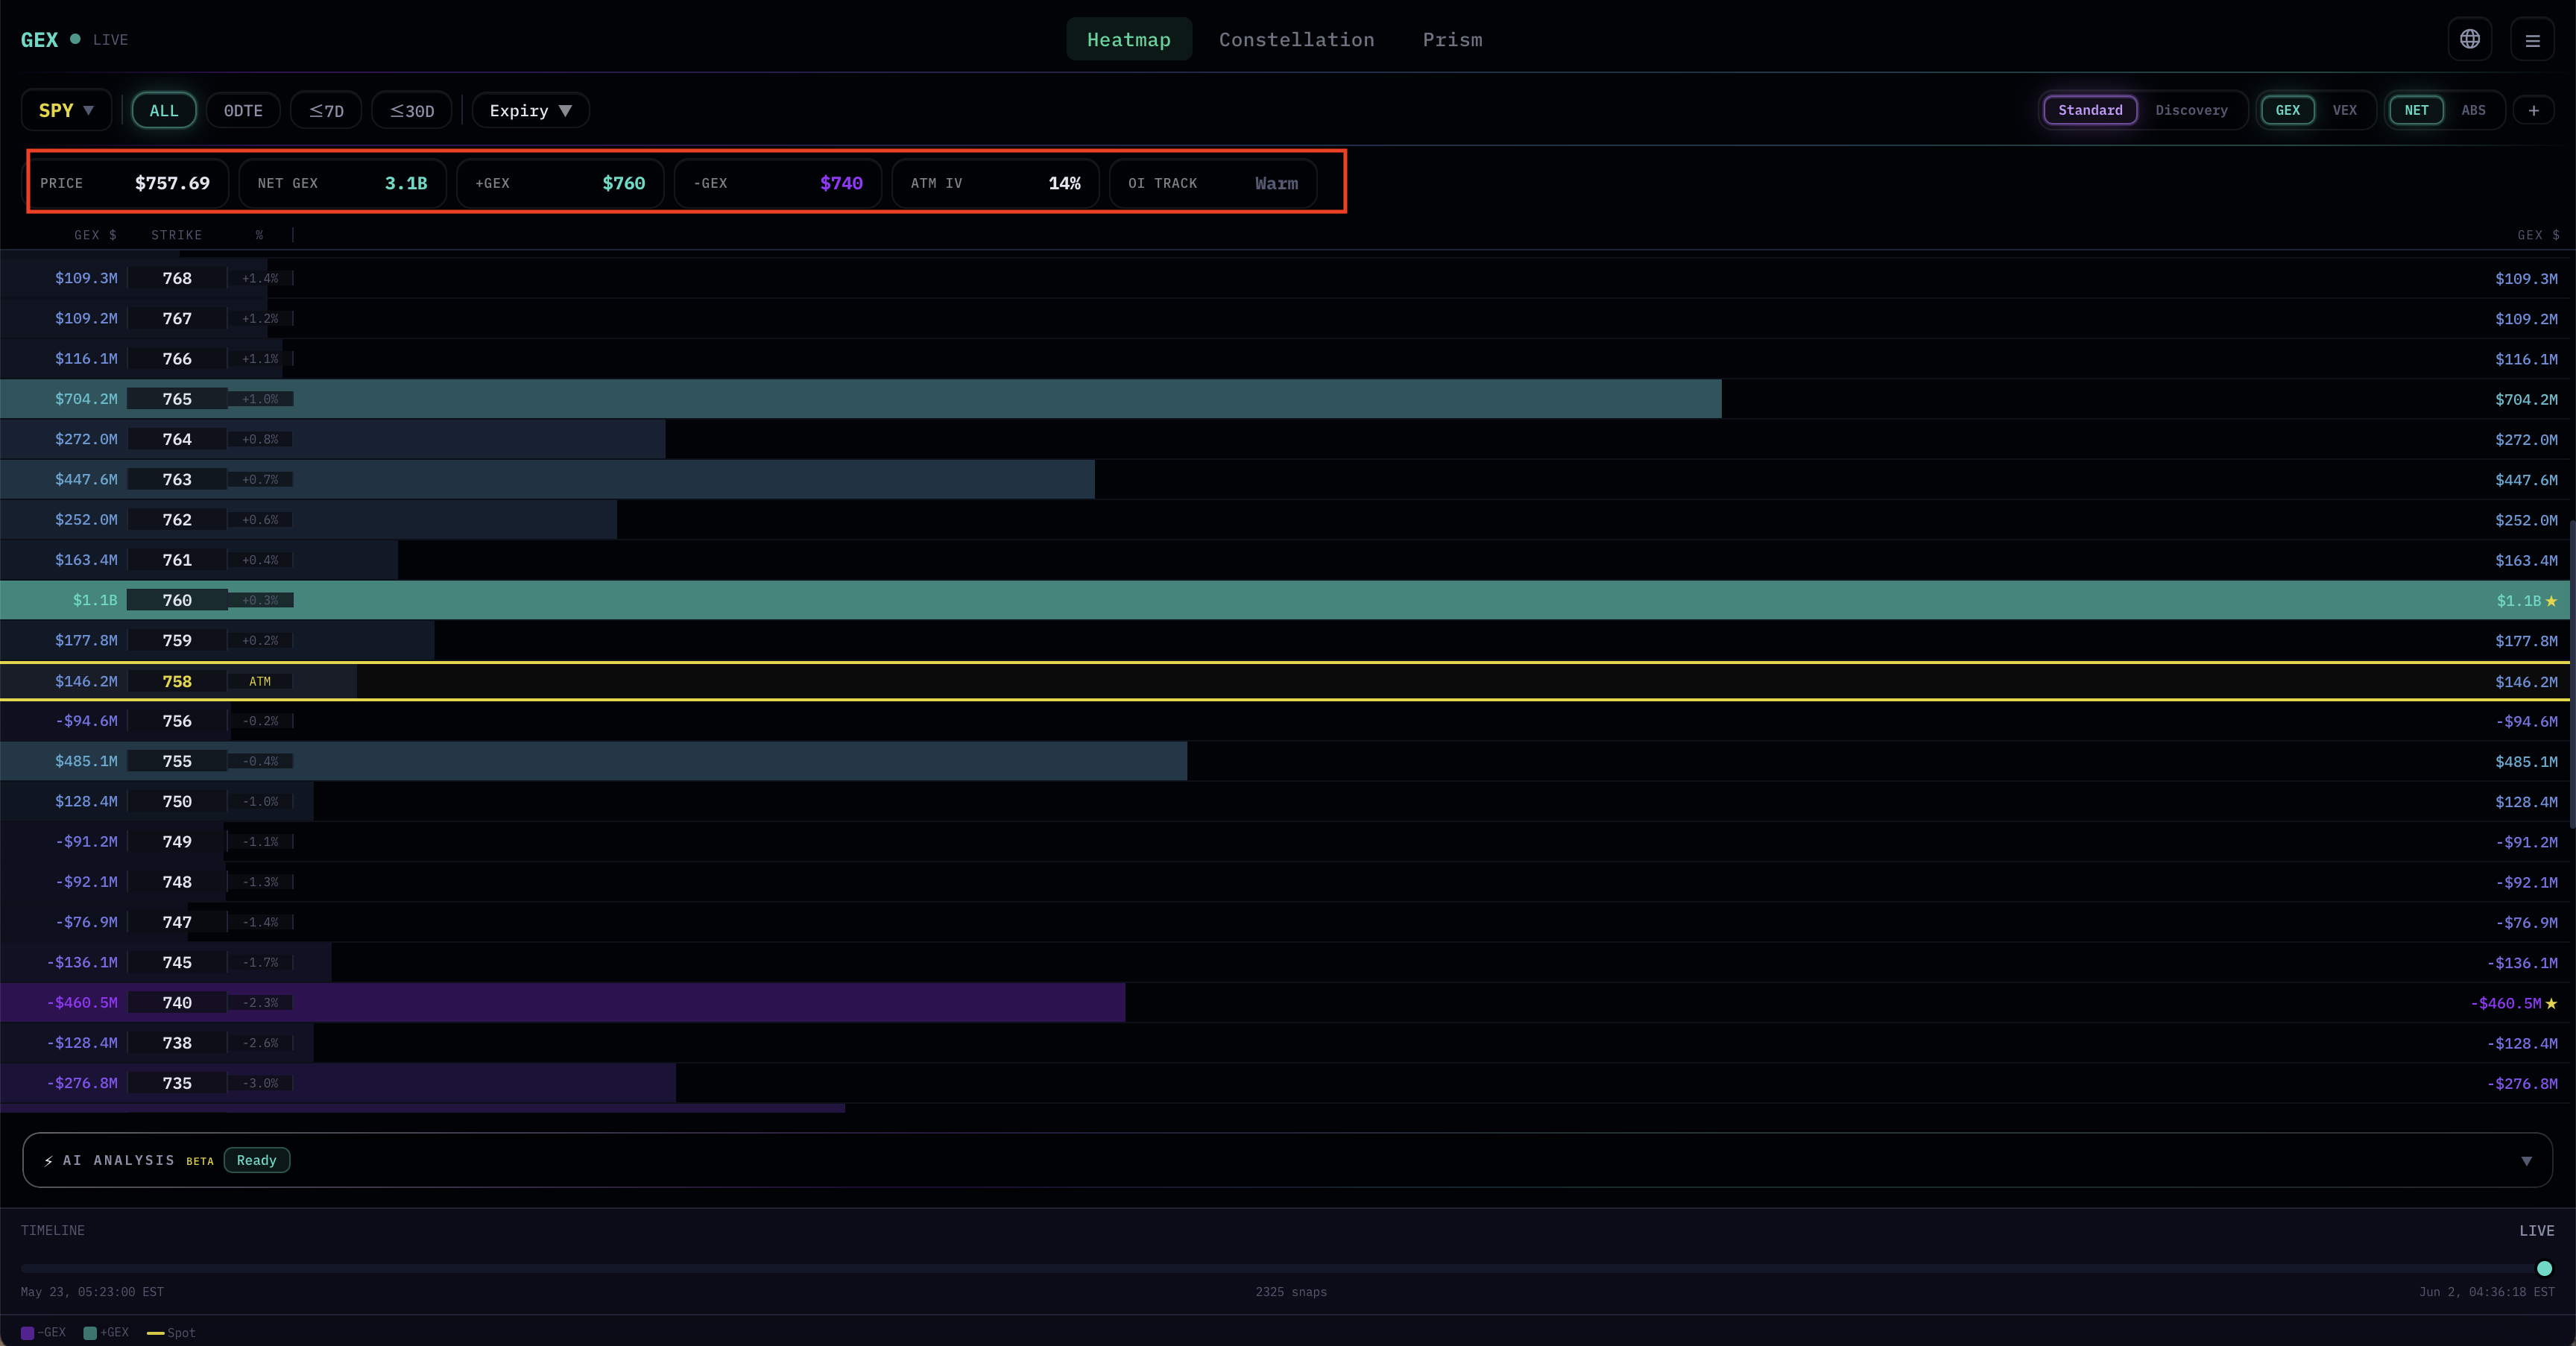
Task: Click the $485.1M value at right
Action: (x=2526, y=762)
